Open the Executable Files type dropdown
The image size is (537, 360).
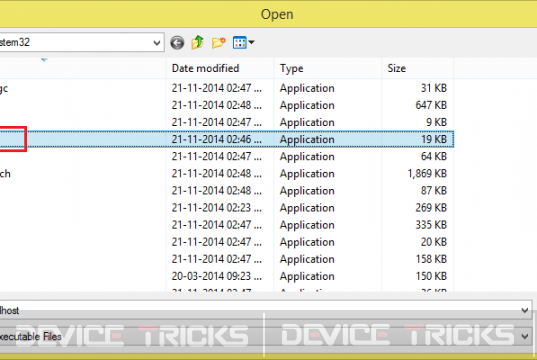coord(524,336)
